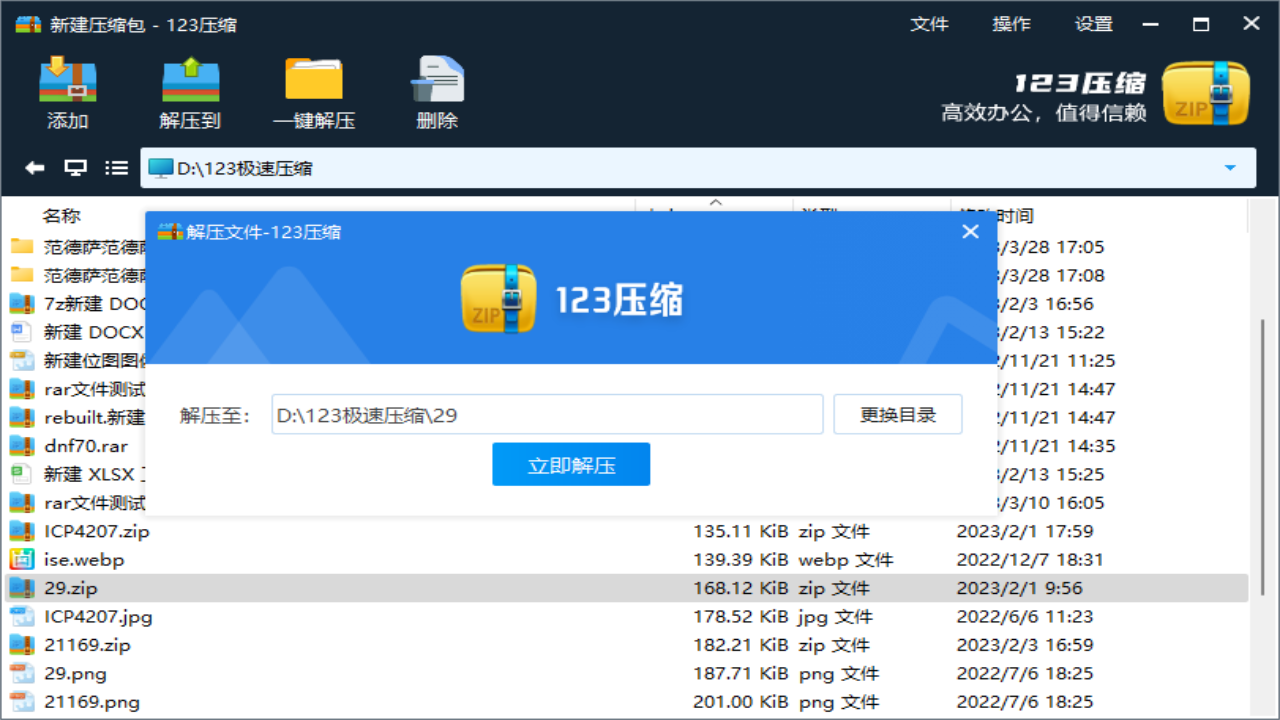Click the 更换目录 button
The image size is (1280, 720).
pyautogui.click(x=898, y=414)
